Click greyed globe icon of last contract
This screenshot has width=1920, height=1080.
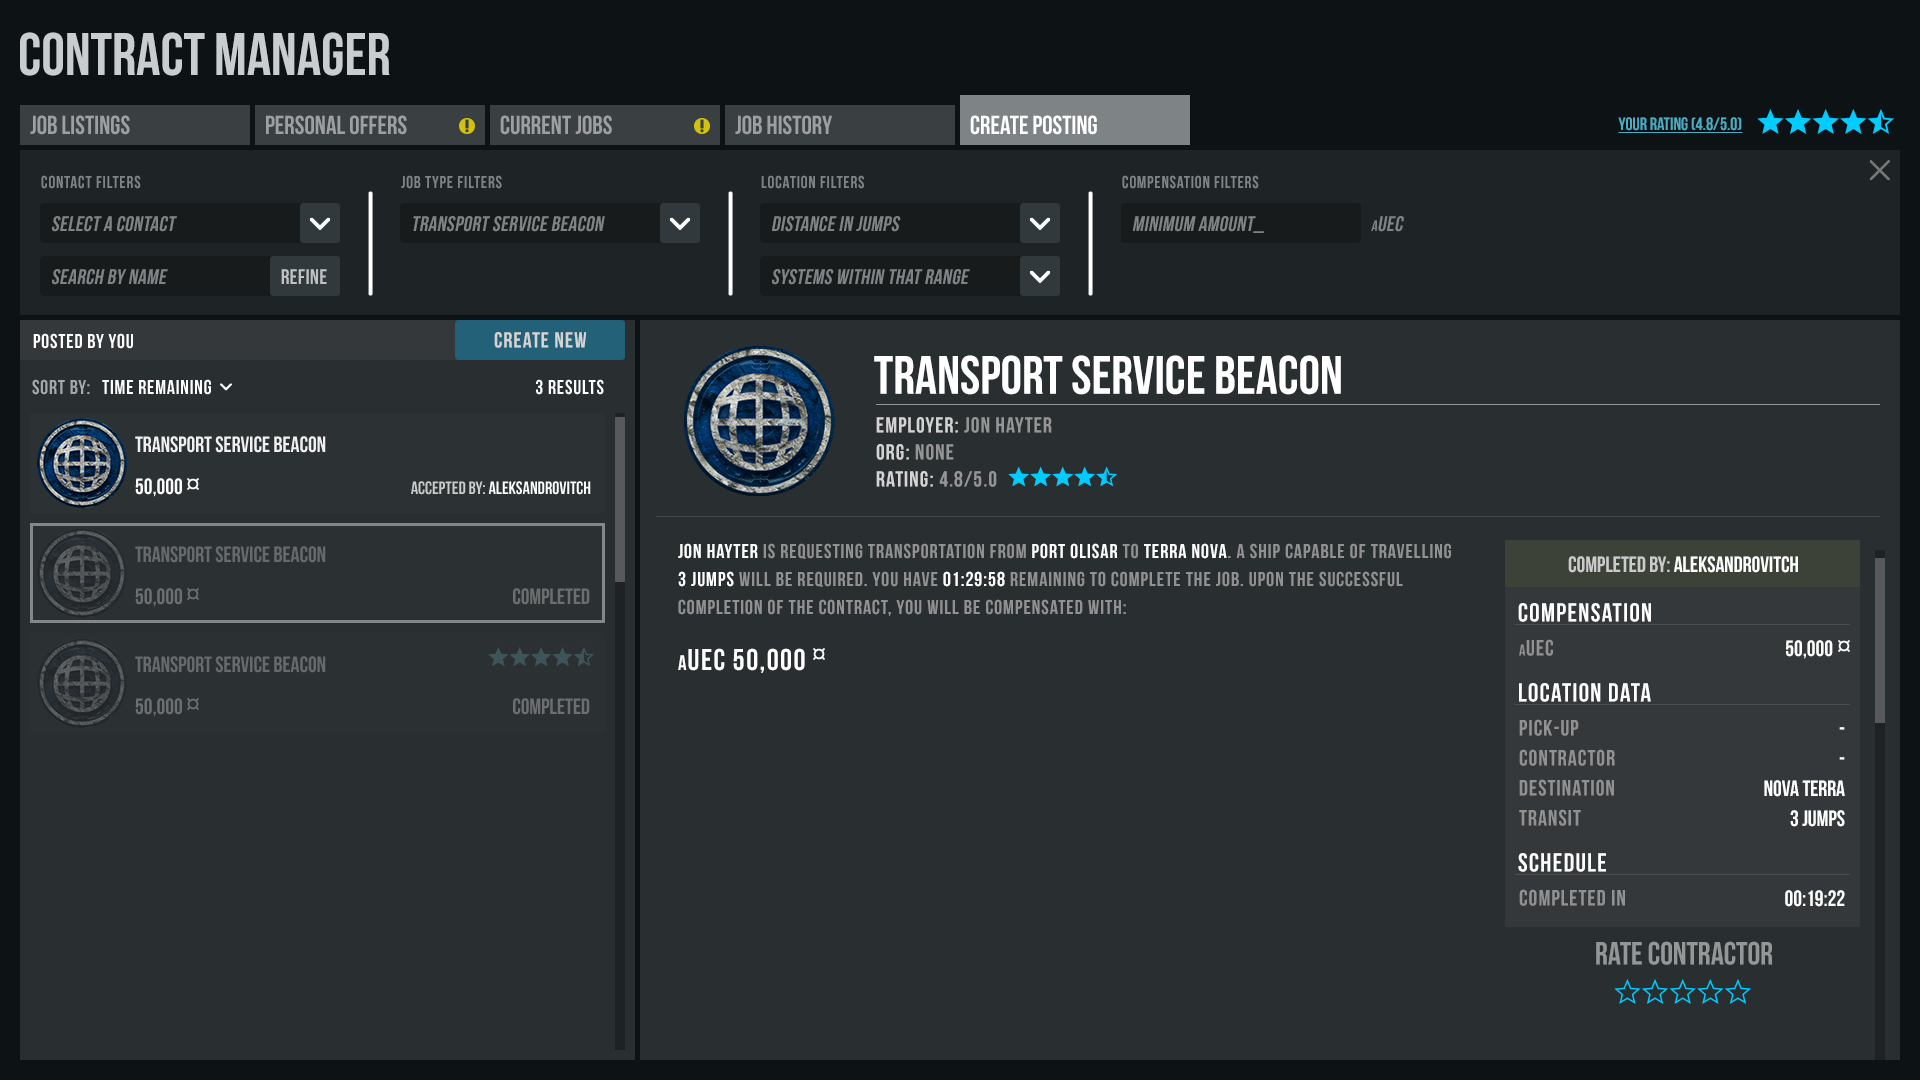point(81,683)
